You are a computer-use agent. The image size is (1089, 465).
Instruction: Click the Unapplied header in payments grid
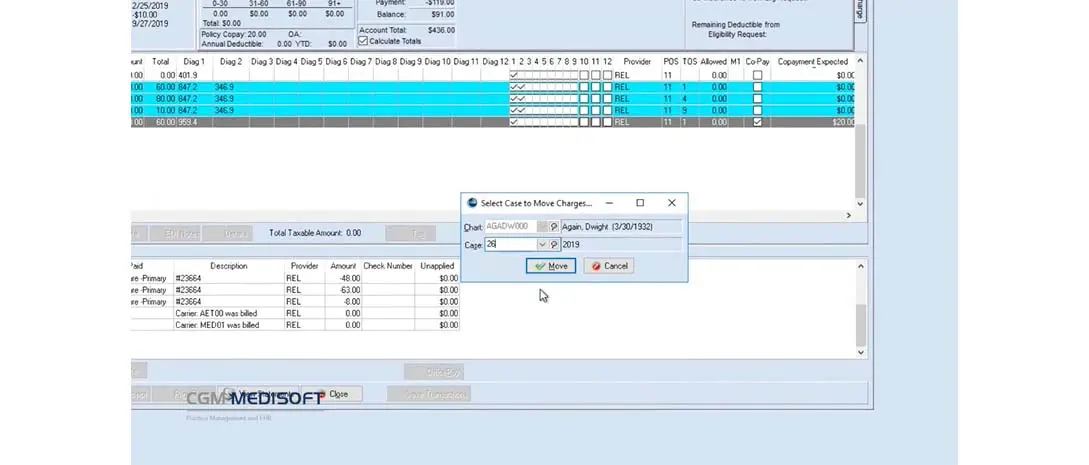tap(437, 266)
